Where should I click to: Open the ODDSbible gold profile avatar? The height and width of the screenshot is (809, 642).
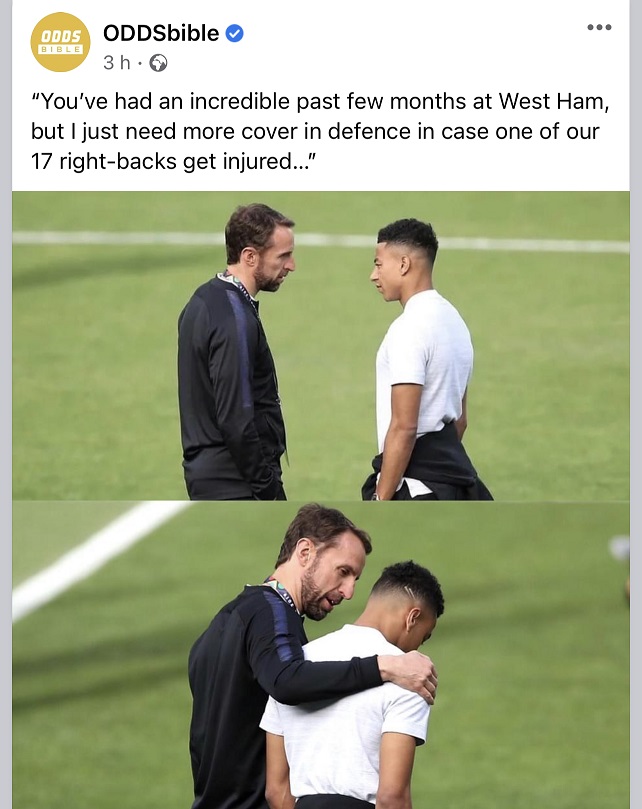click(x=60, y=42)
